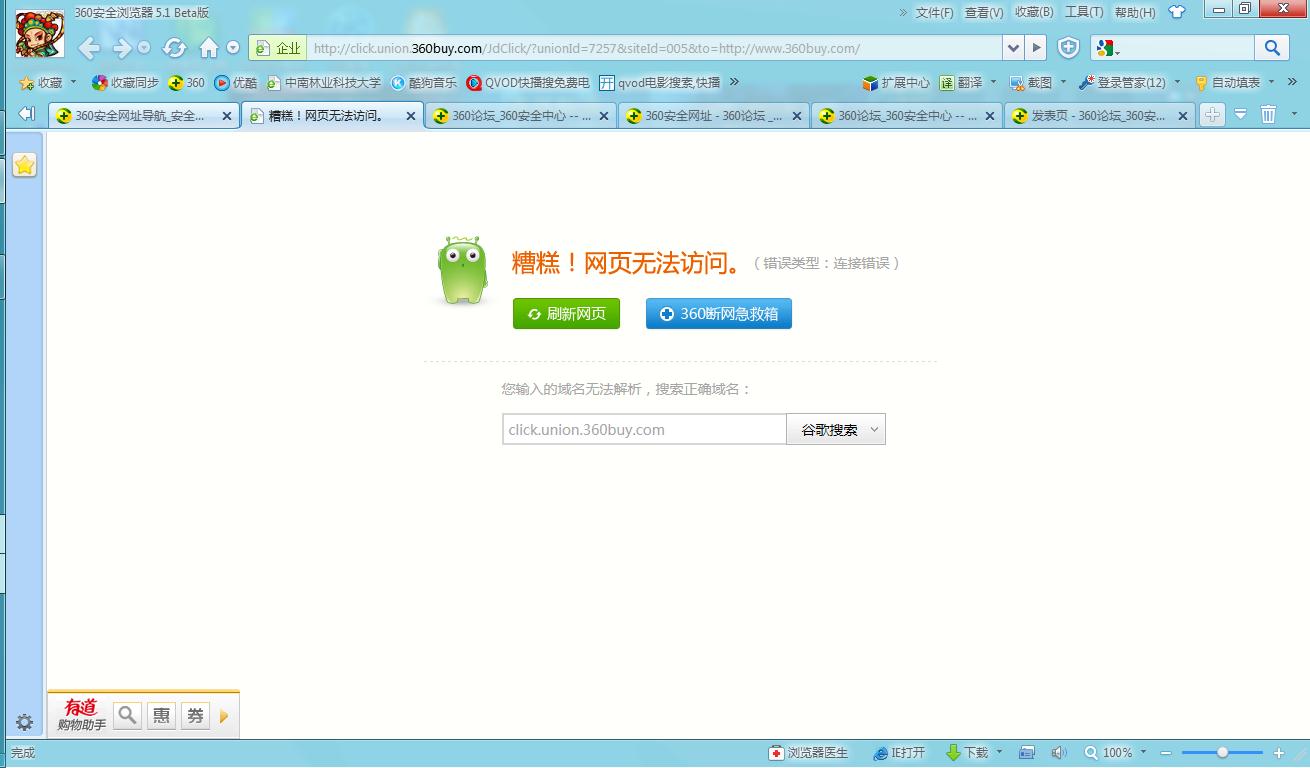
Task: Click the zoom out minus button
Action: pyautogui.click(x=1166, y=753)
